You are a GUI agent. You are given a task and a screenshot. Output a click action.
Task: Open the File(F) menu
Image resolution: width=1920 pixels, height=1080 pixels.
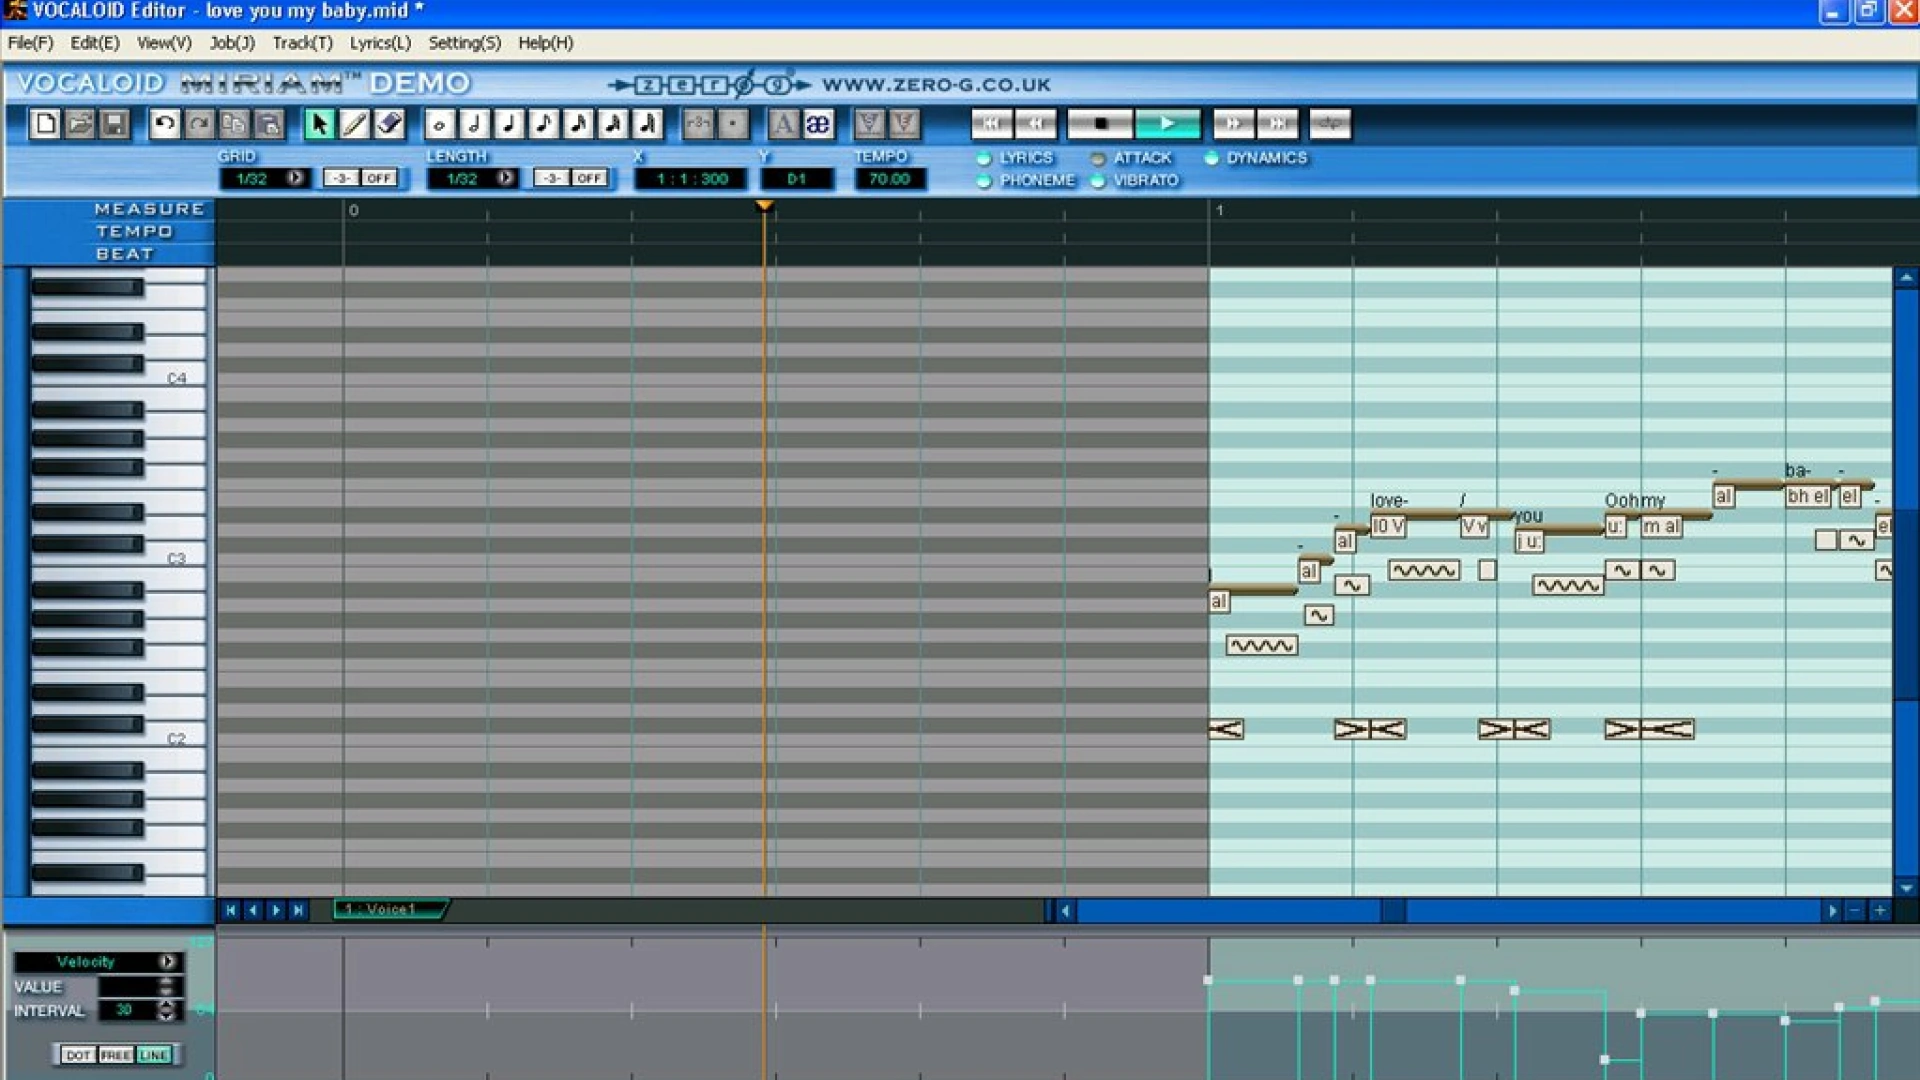[30, 43]
